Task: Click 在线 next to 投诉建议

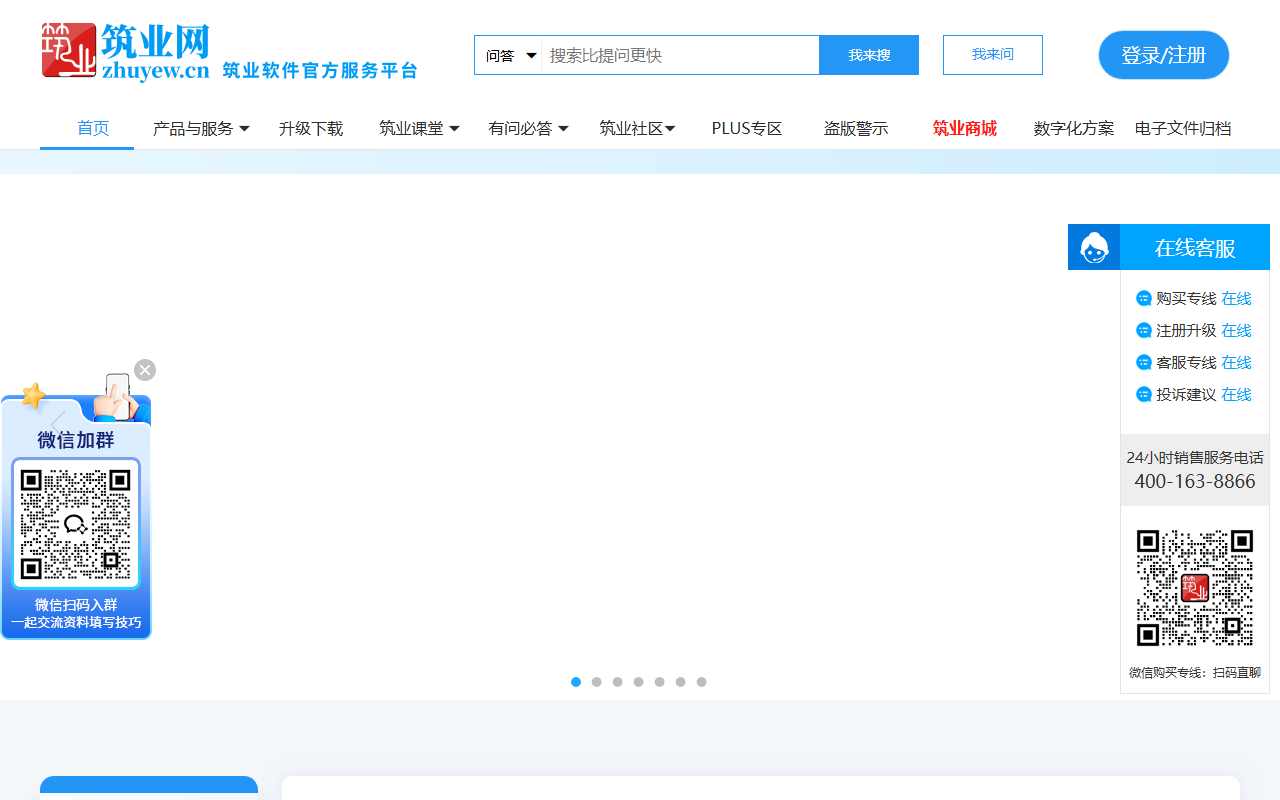Action: [x=1236, y=394]
